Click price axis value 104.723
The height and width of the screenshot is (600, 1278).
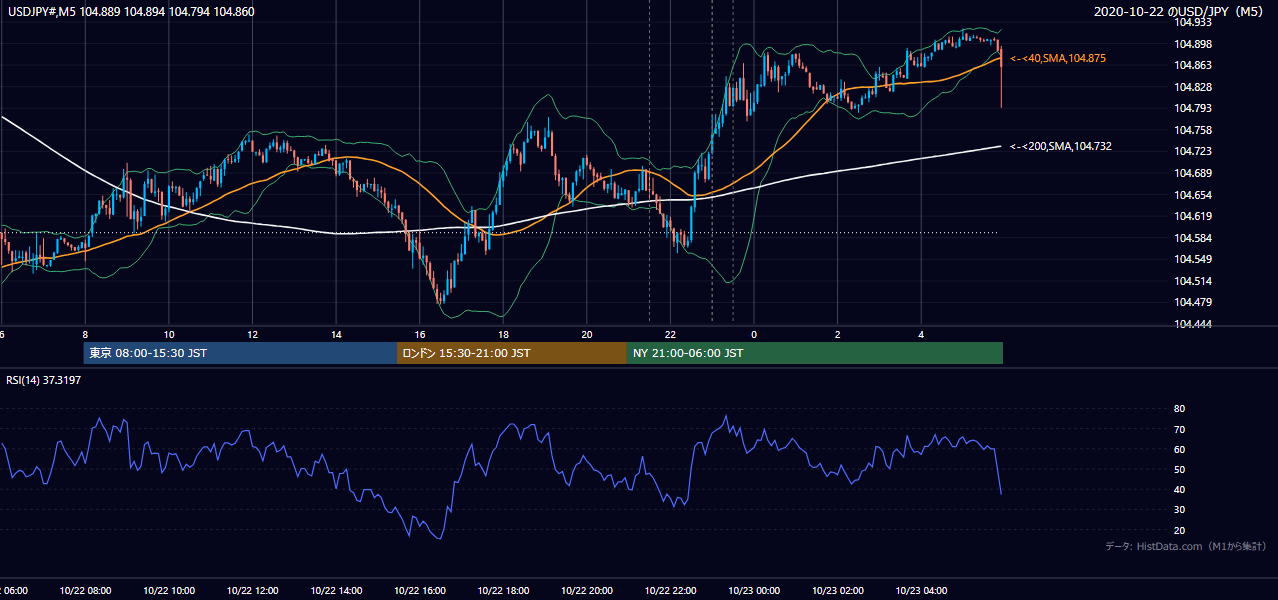click(x=1192, y=151)
